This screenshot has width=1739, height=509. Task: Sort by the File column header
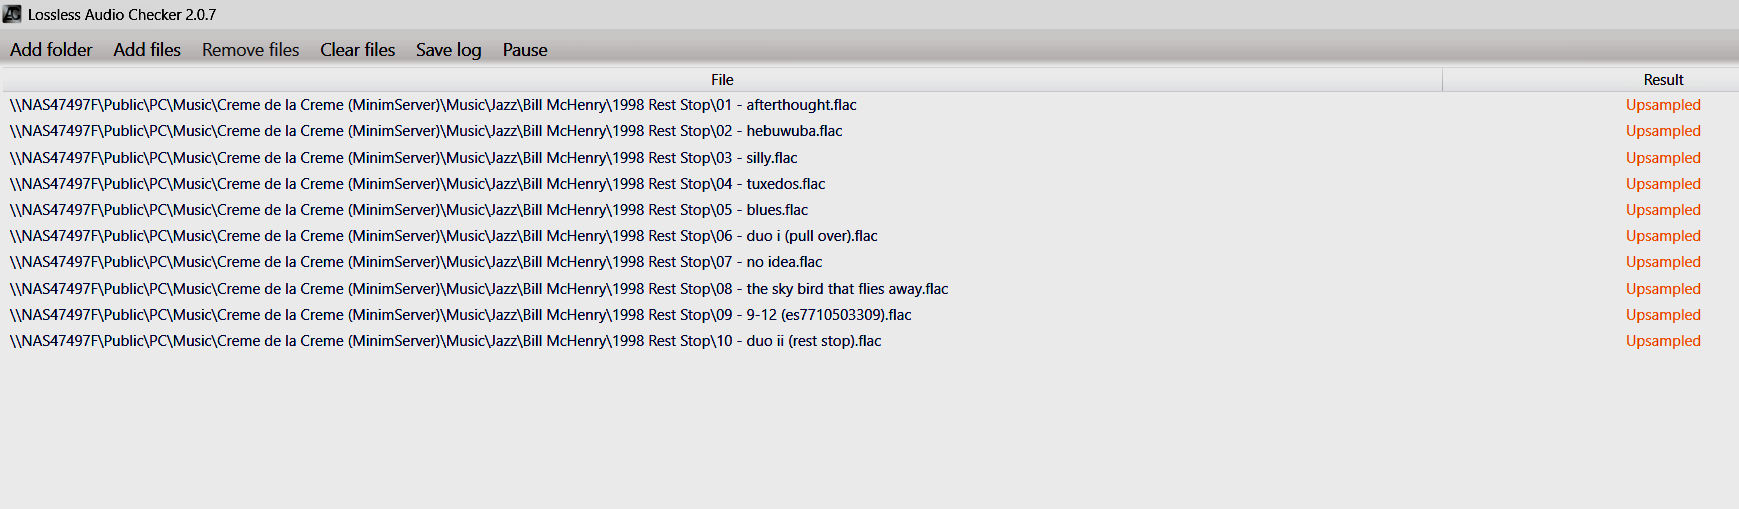click(x=722, y=80)
